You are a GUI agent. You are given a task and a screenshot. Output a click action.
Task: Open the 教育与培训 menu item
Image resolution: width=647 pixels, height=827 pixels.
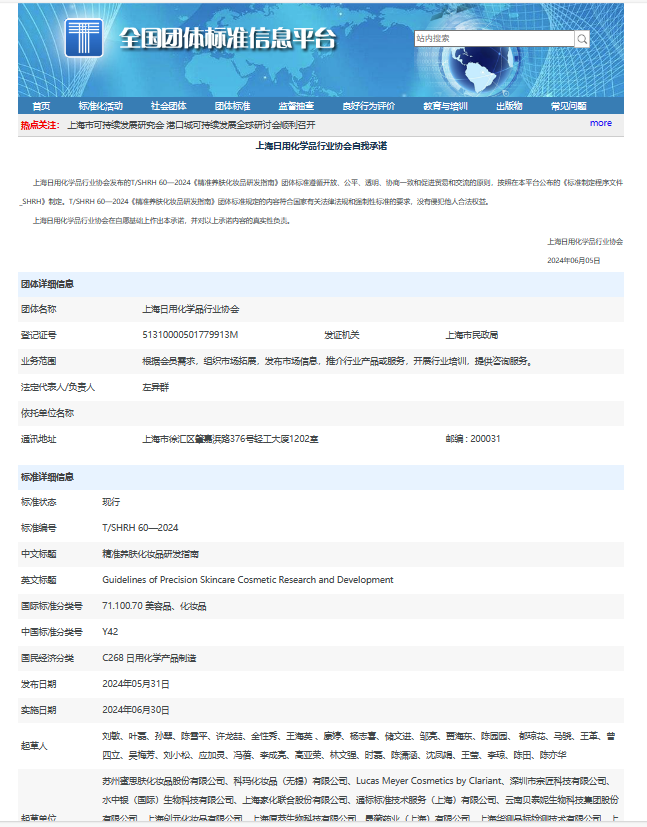[446, 106]
